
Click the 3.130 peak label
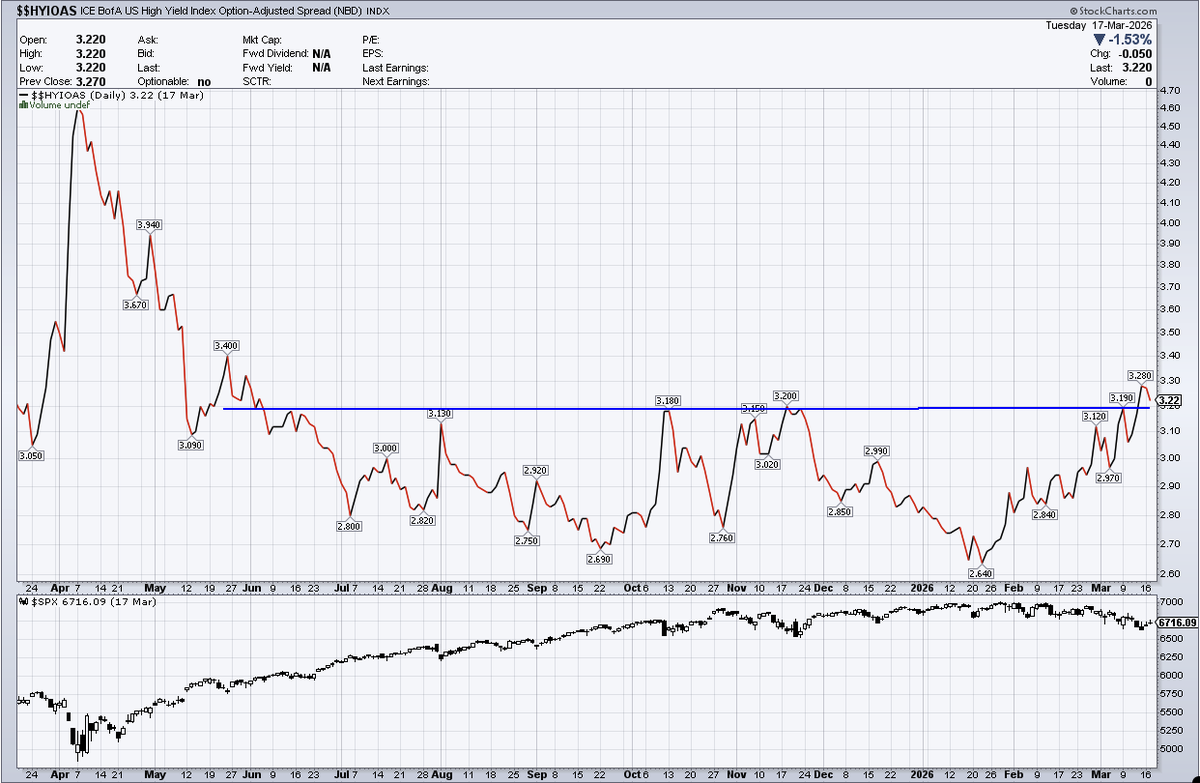point(440,413)
